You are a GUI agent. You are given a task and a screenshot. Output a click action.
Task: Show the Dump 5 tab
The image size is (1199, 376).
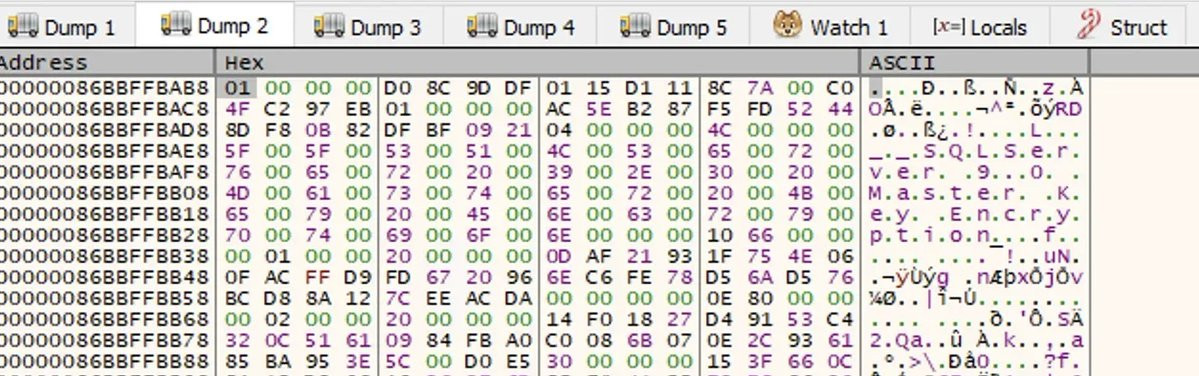tap(674, 28)
